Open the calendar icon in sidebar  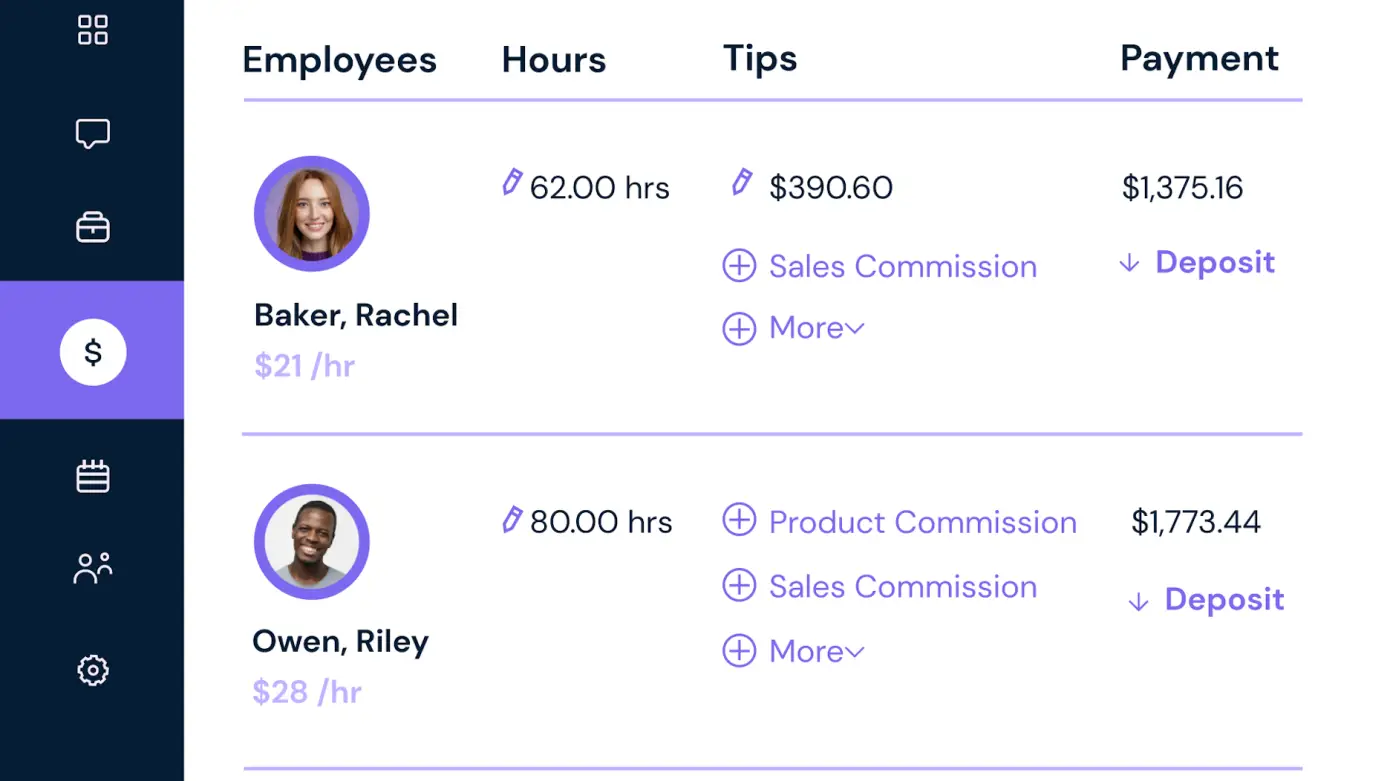92,476
